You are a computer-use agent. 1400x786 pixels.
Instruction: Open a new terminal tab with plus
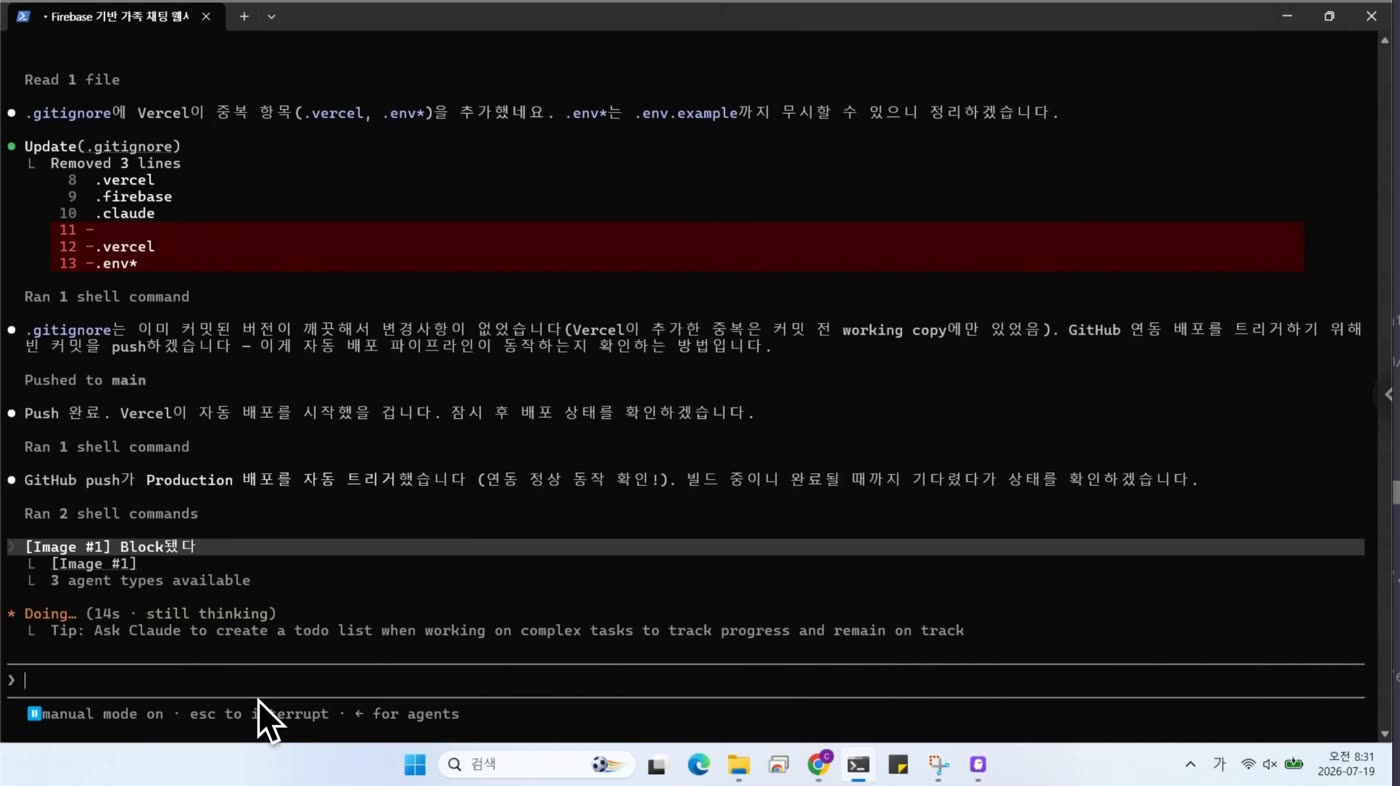pos(244,16)
